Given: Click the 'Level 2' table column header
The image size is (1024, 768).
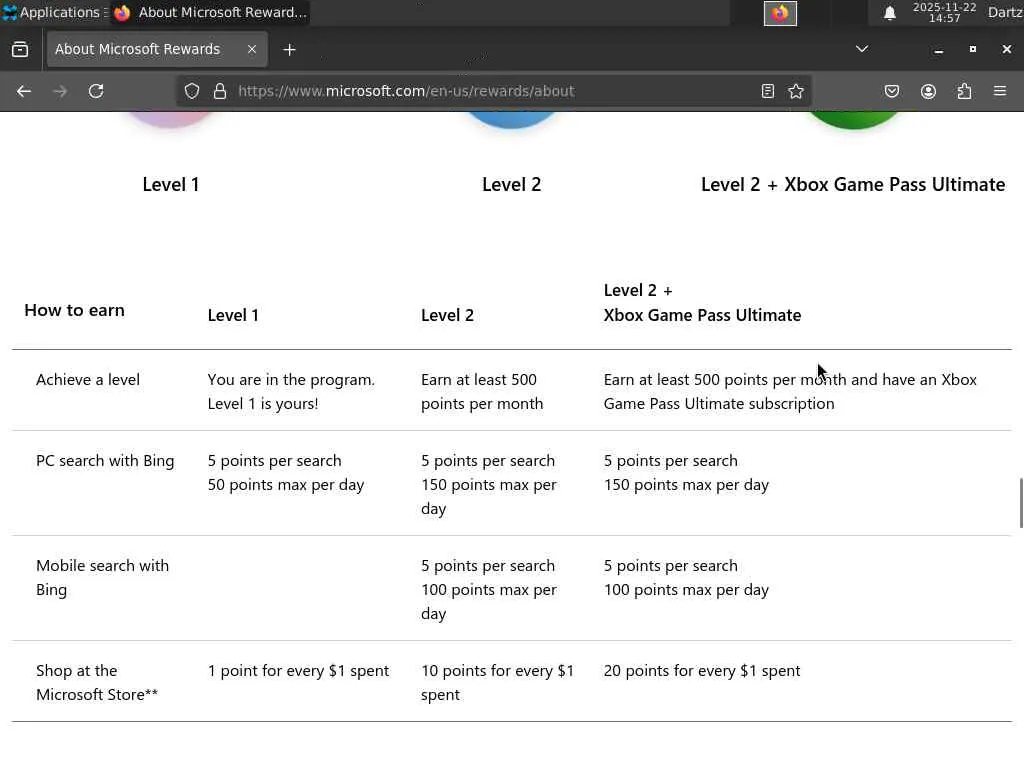Looking at the screenshot, I should (x=447, y=315).
